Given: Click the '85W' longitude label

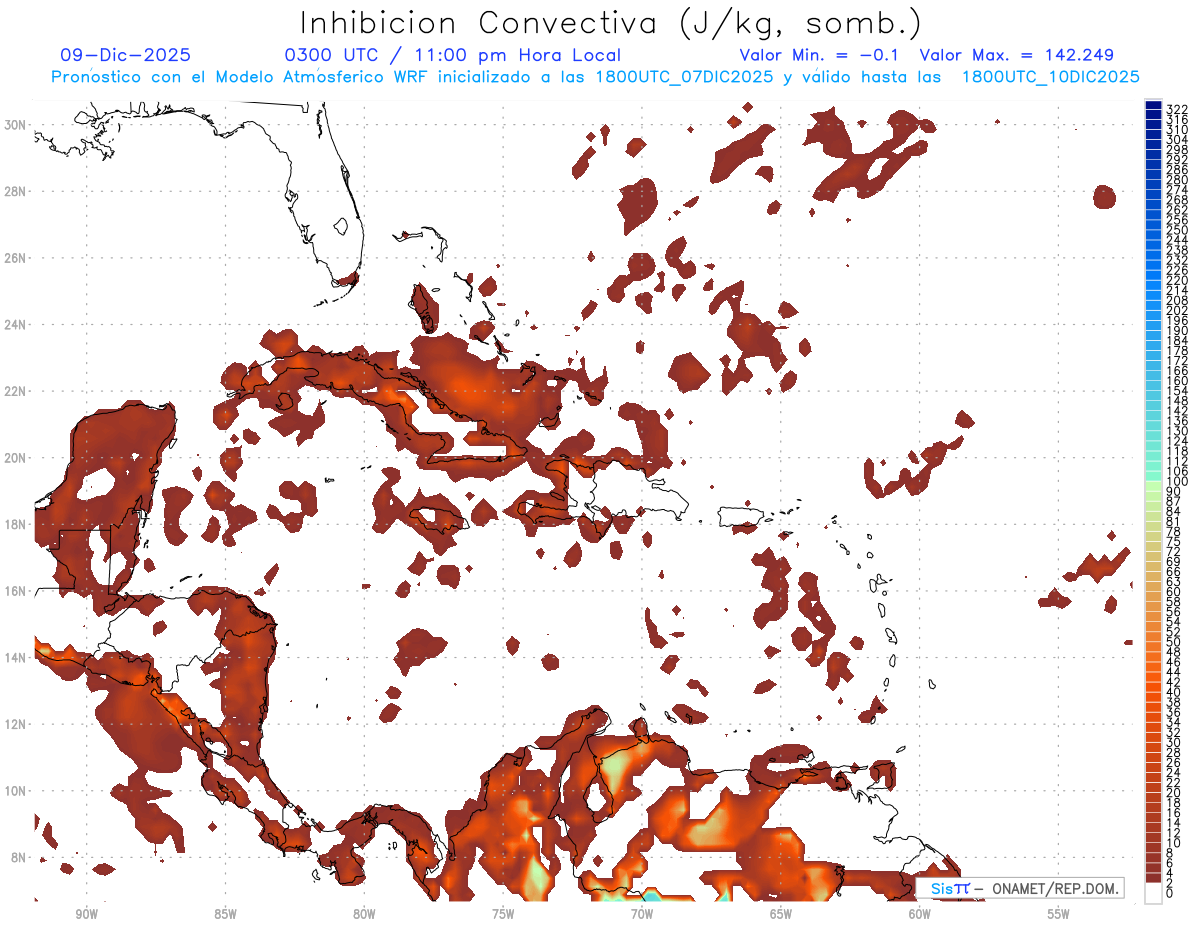Looking at the screenshot, I should point(225,914).
